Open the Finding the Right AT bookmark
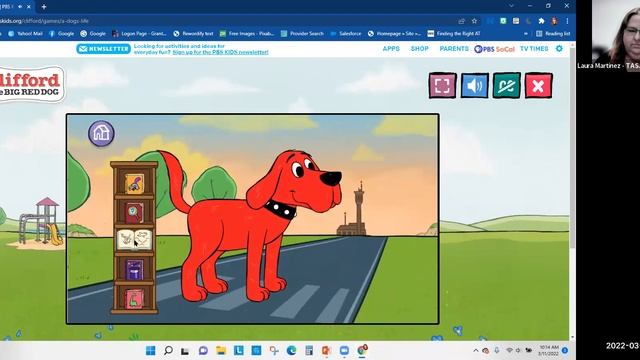Screen dimensions: 640x360 (454, 33)
